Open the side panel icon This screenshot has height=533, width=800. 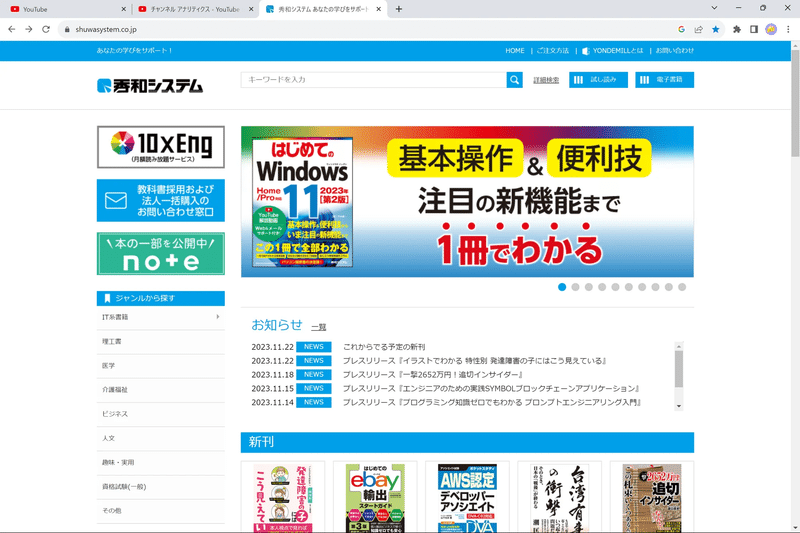[x=754, y=30]
